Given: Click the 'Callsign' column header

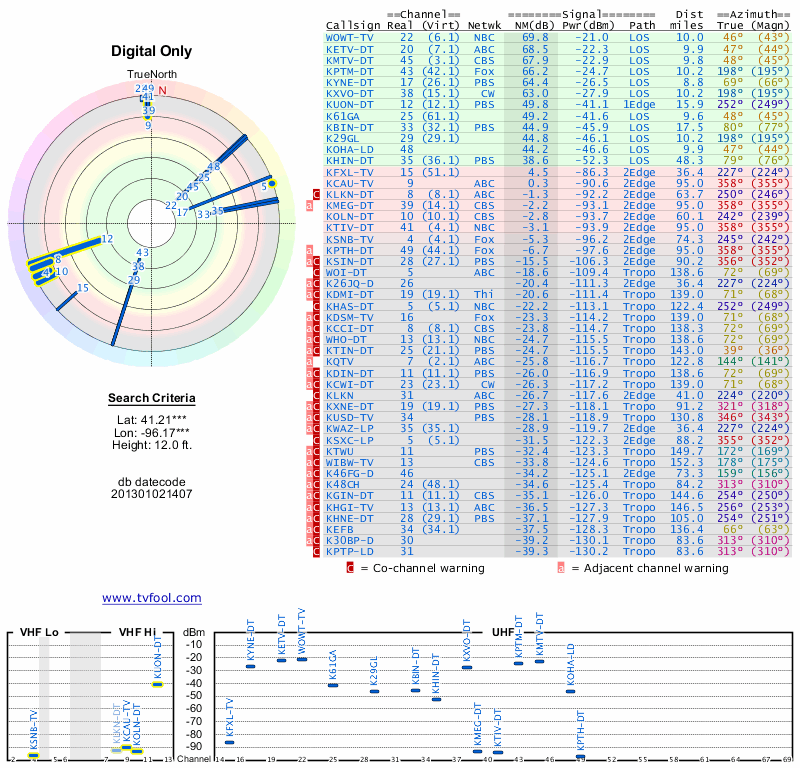Looking at the screenshot, I should 353,26.
